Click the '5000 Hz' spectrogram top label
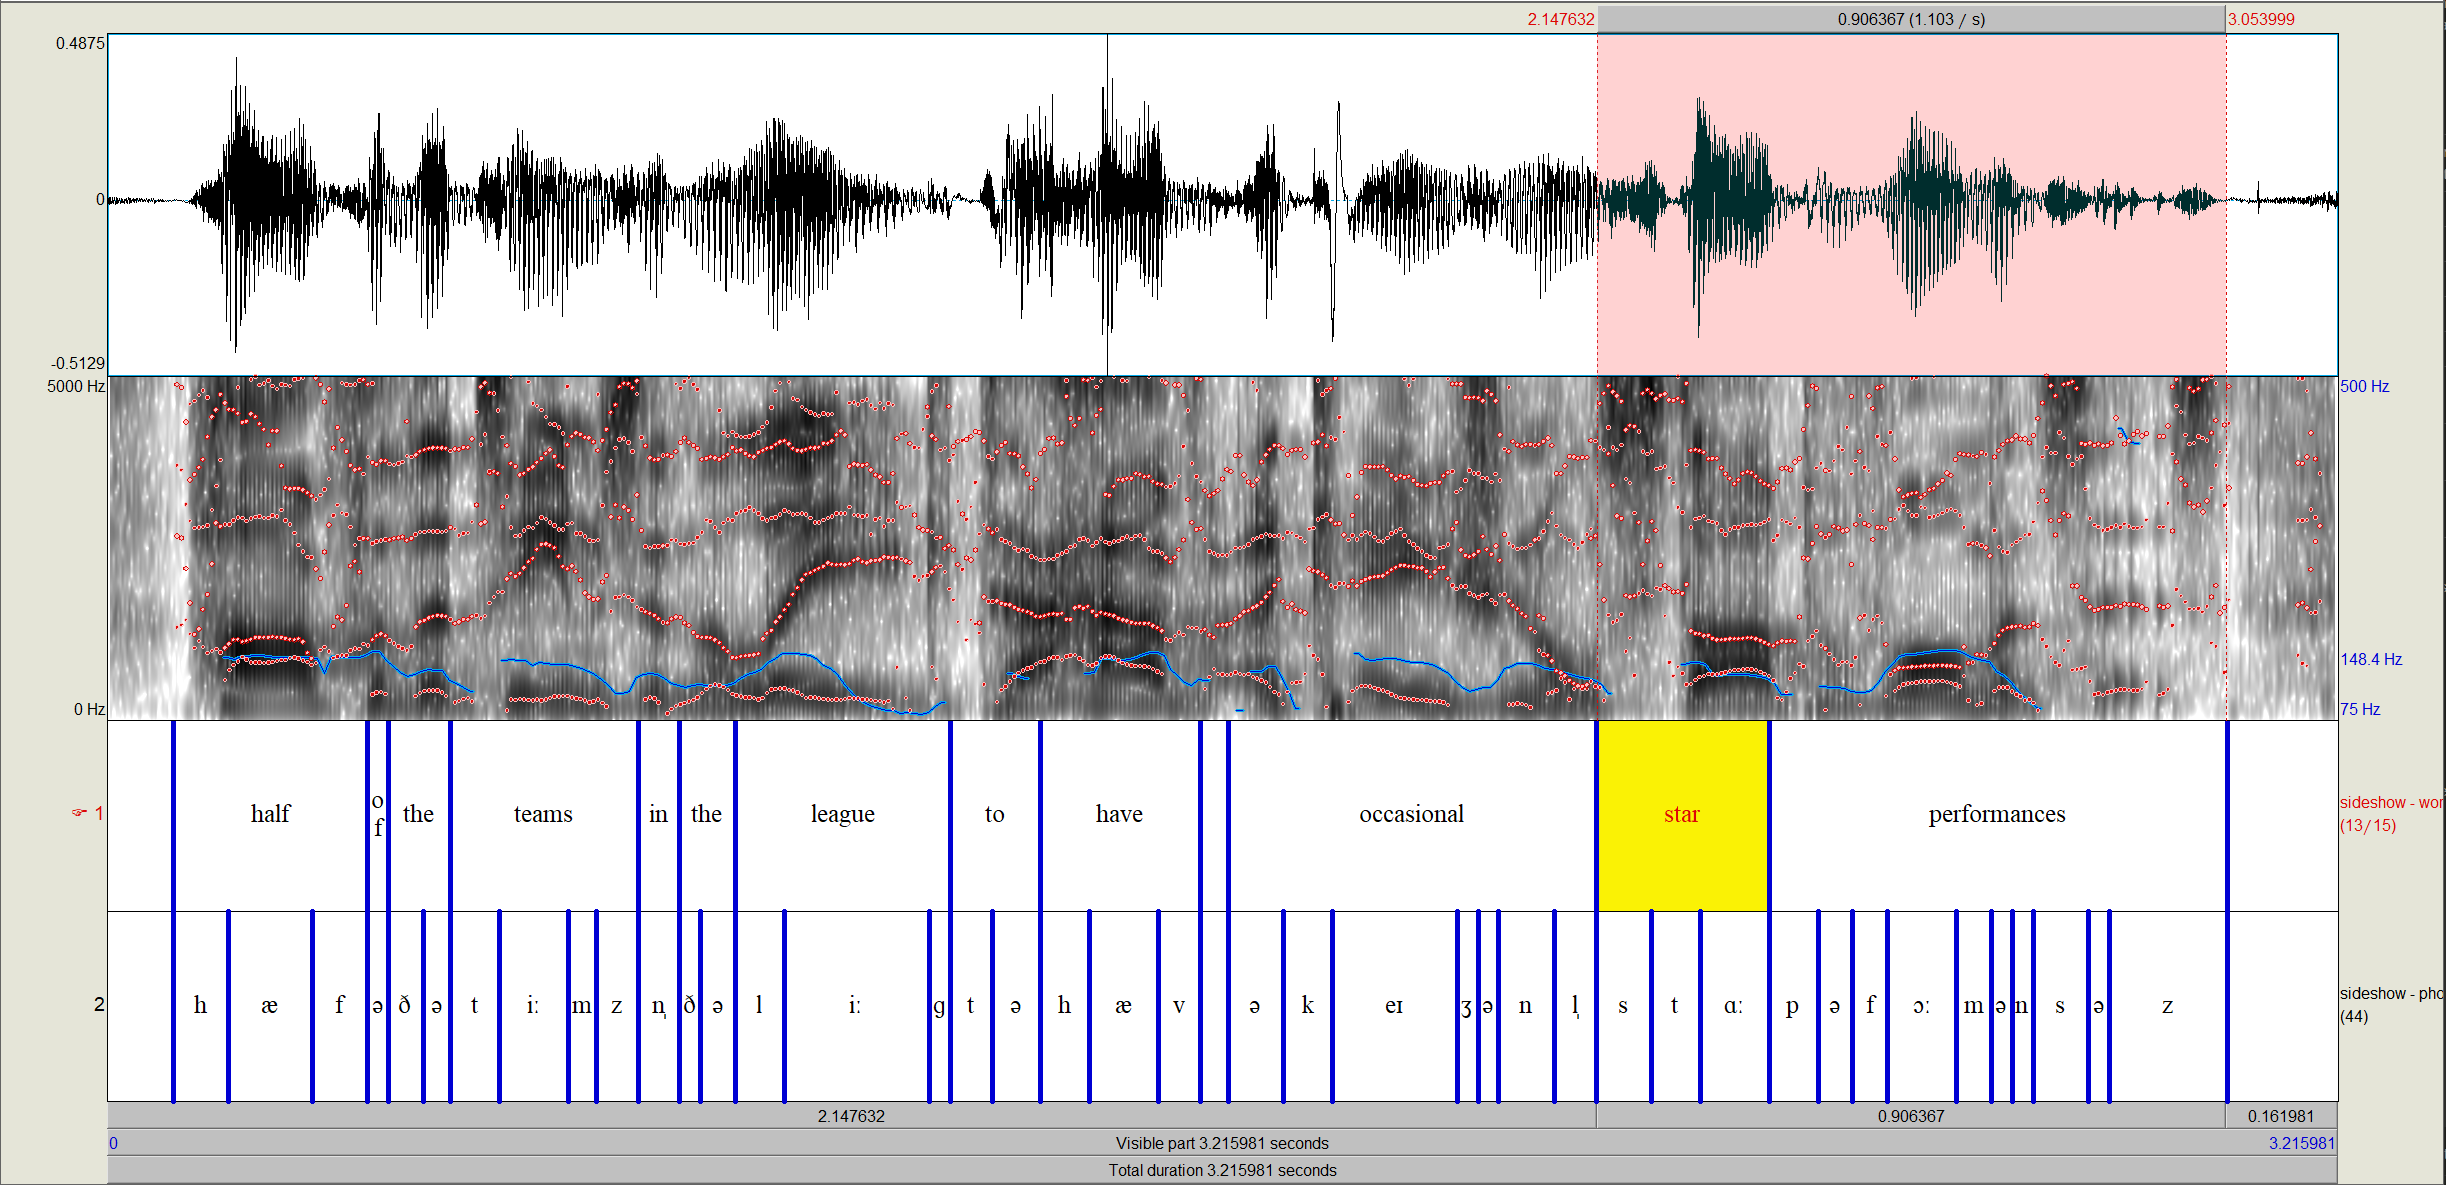Viewport: 2446px width, 1185px height. [76, 386]
